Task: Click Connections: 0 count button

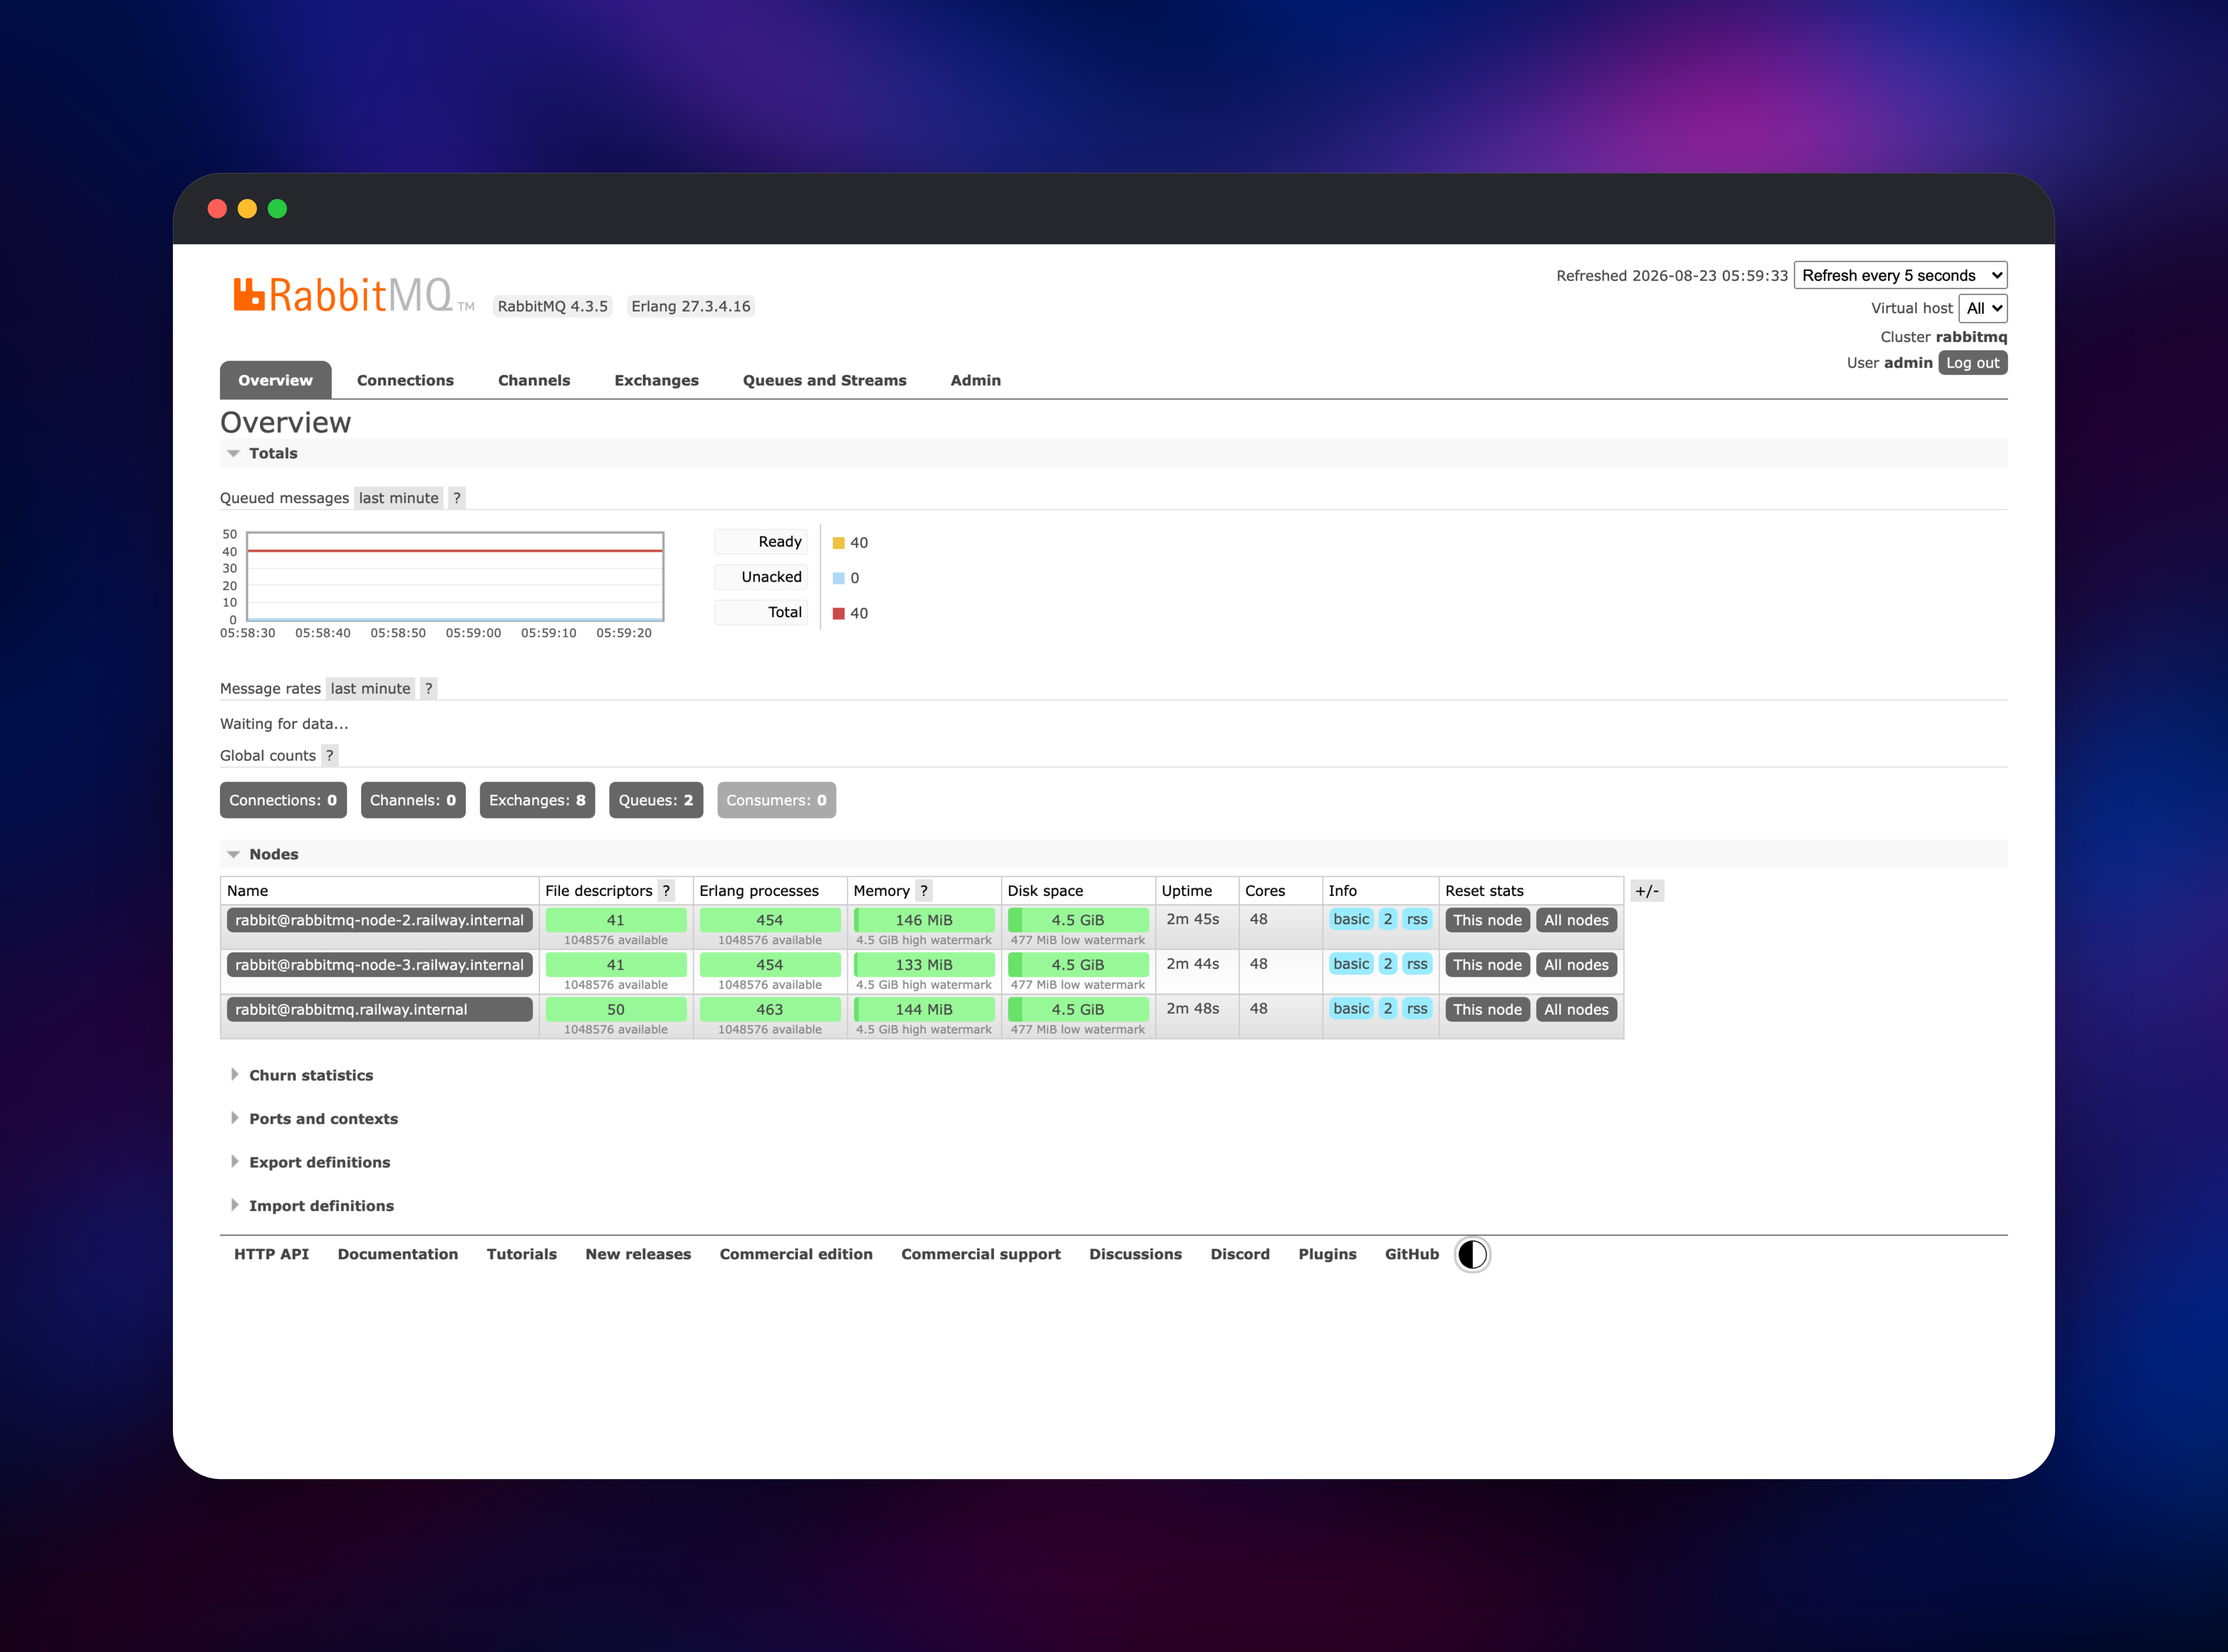Action: 283,800
